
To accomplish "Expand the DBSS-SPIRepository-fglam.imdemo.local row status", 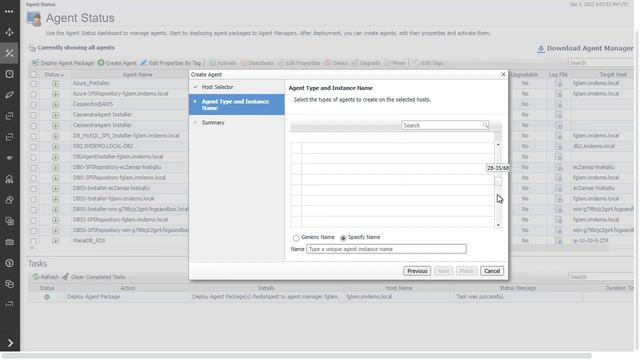I will tap(56, 220).
